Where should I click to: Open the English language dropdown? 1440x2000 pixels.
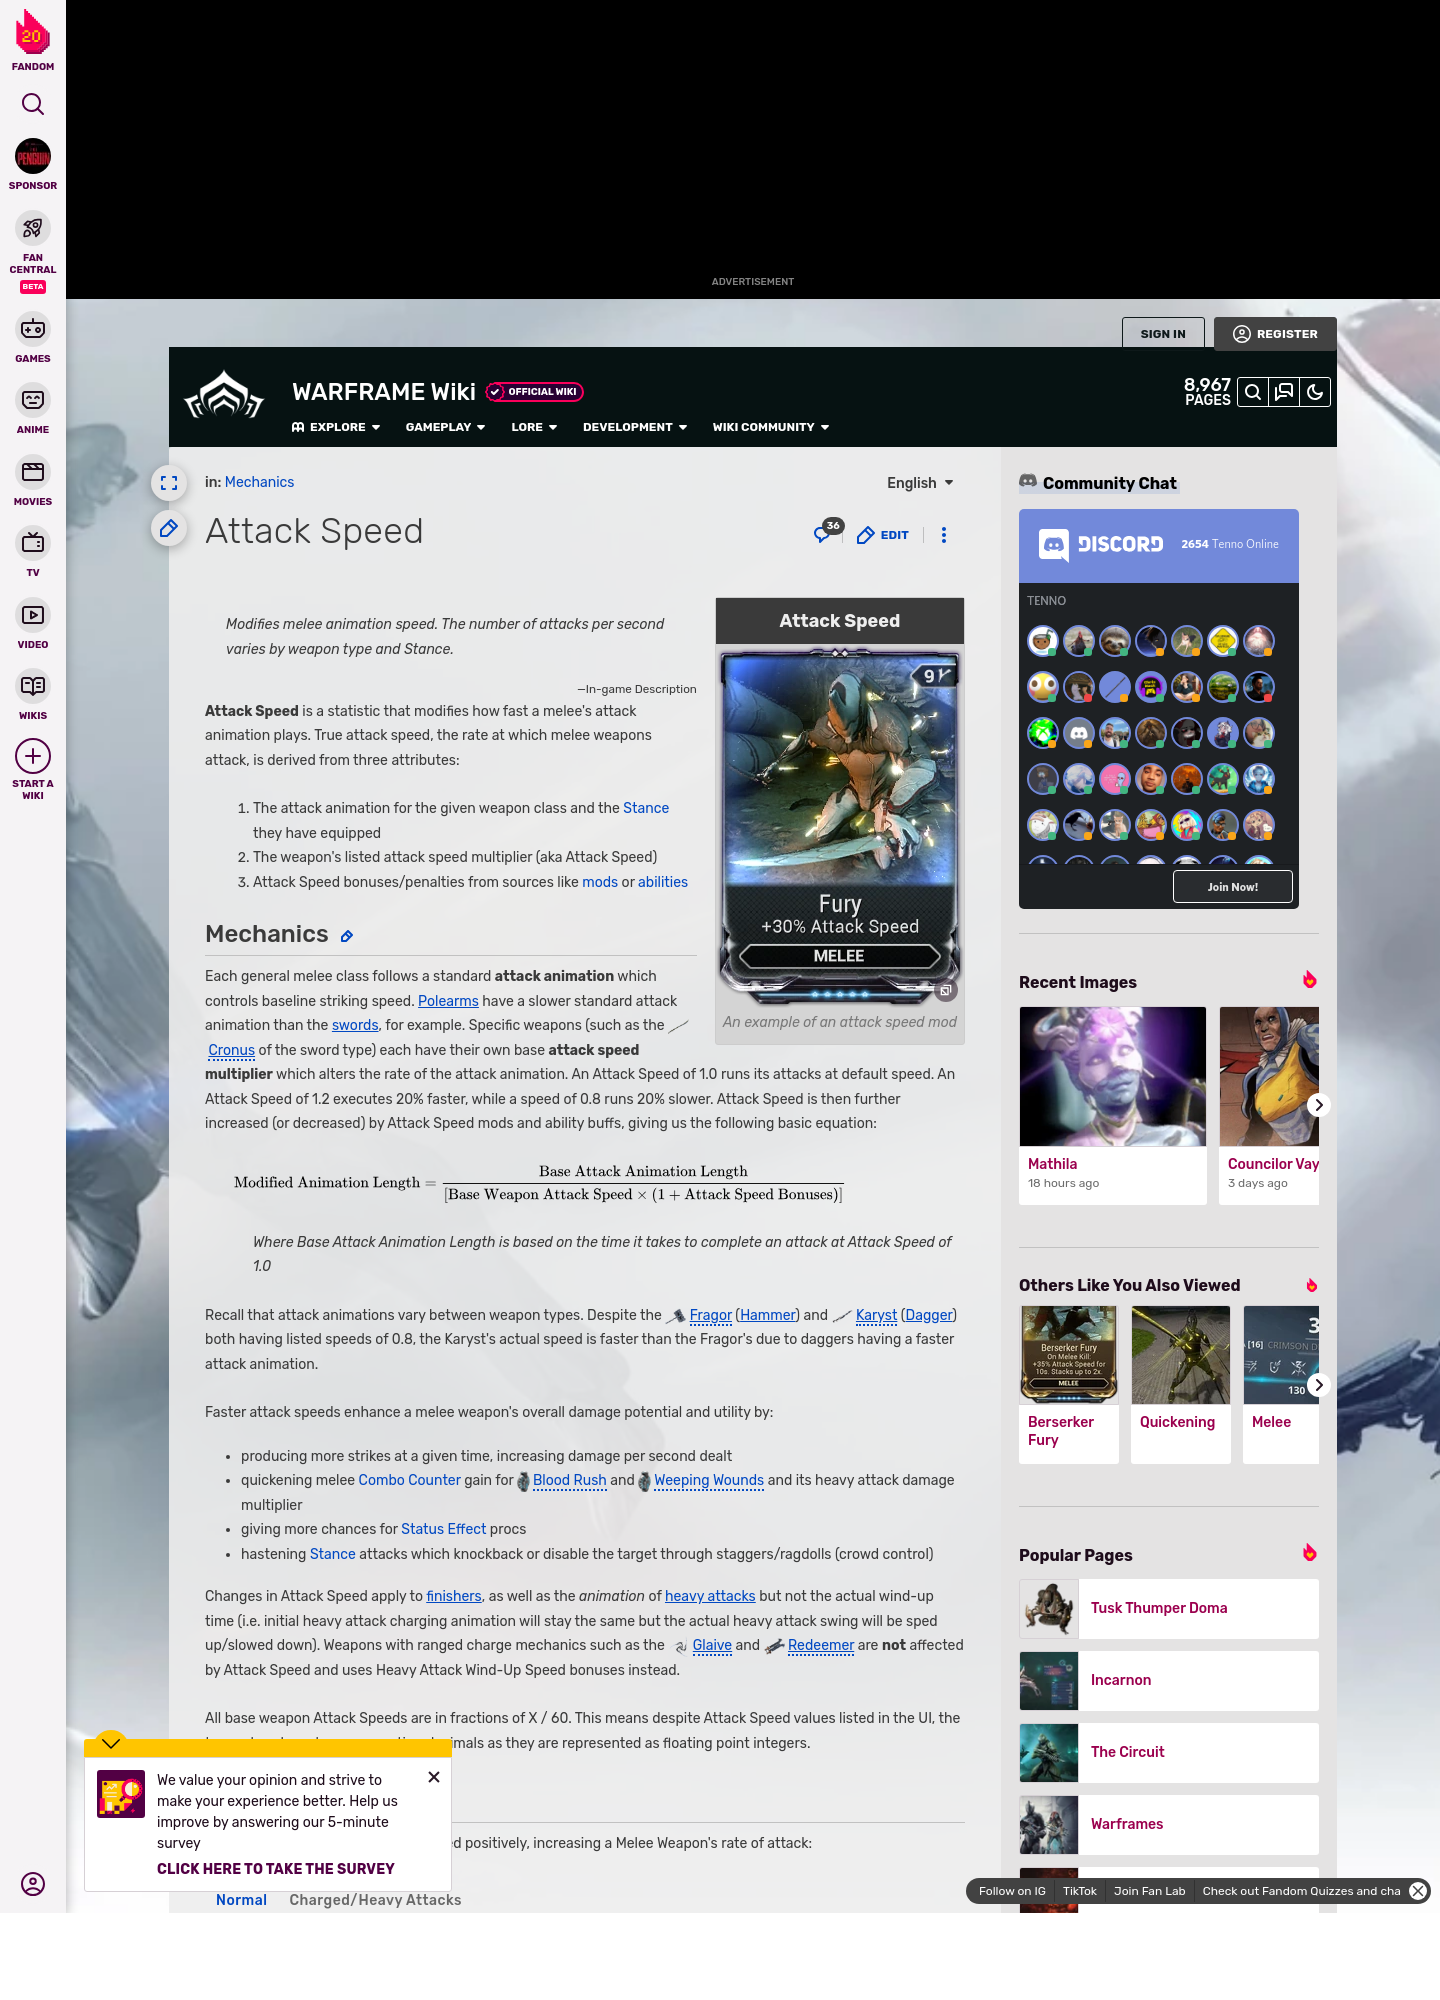click(920, 483)
